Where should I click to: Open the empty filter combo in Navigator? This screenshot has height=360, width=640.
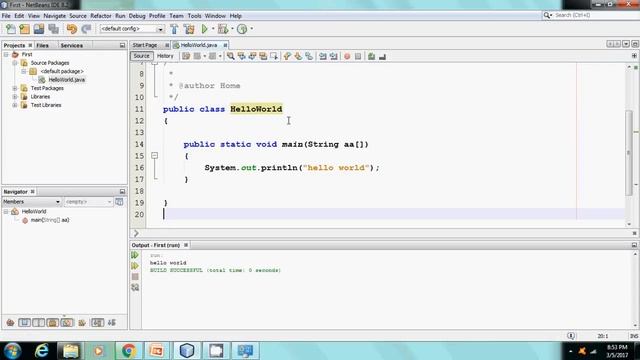pyautogui.click(x=88, y=202)
